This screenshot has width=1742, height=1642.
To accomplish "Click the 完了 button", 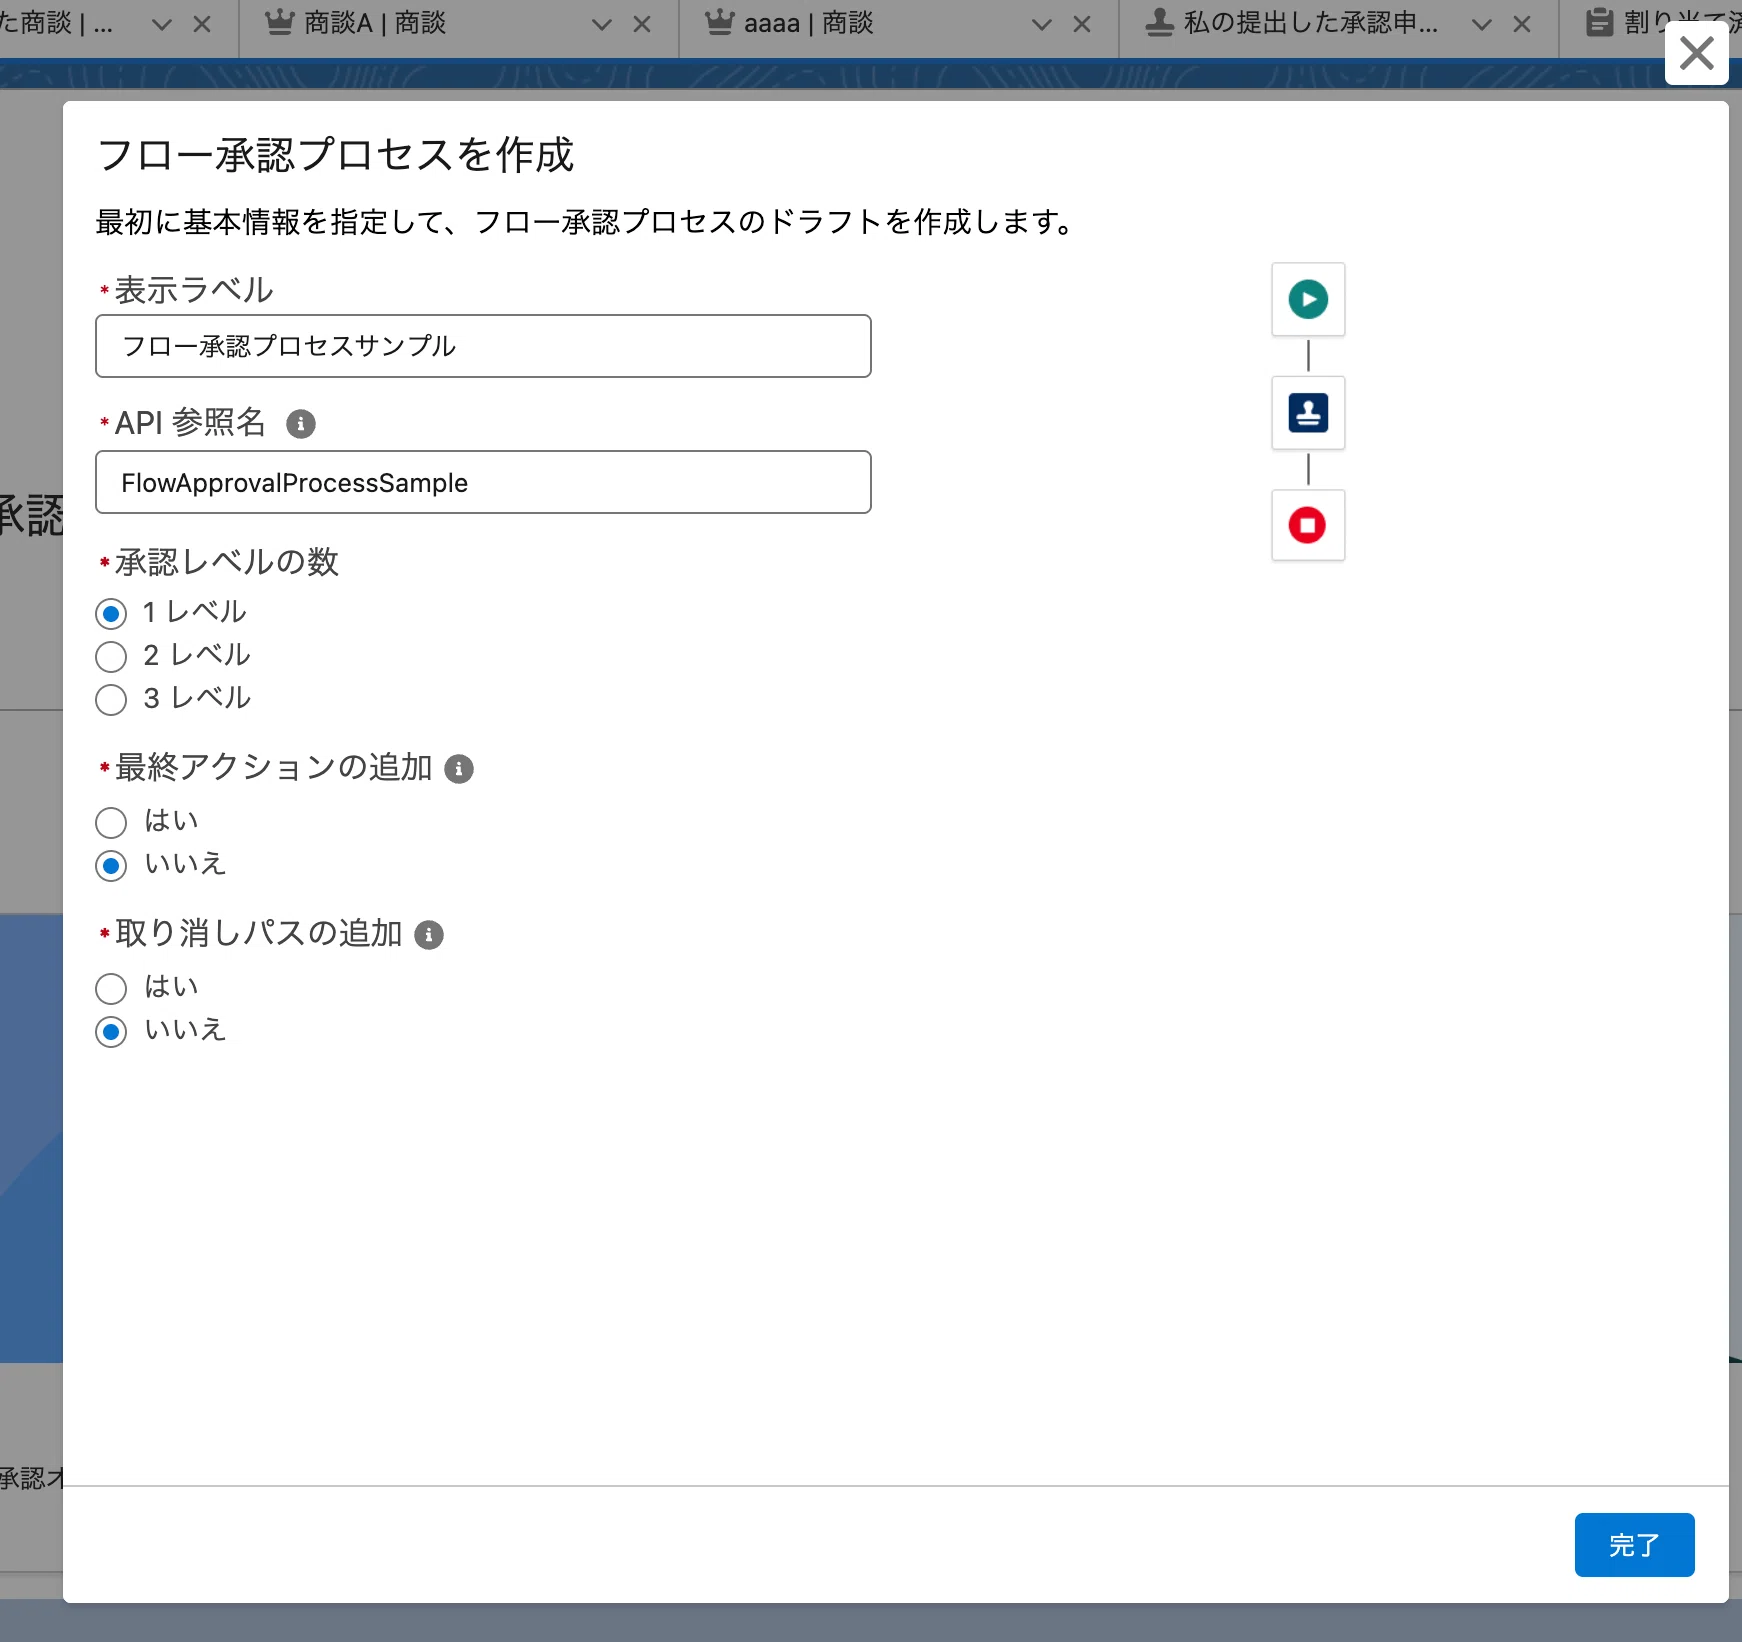I will (x=1634, y=1545).
